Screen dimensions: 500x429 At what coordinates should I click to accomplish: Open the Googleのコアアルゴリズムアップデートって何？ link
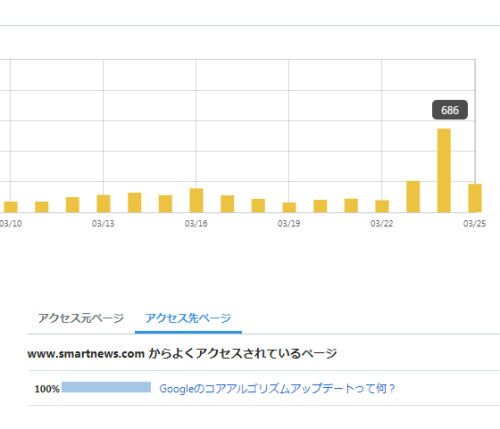(277, 389)
